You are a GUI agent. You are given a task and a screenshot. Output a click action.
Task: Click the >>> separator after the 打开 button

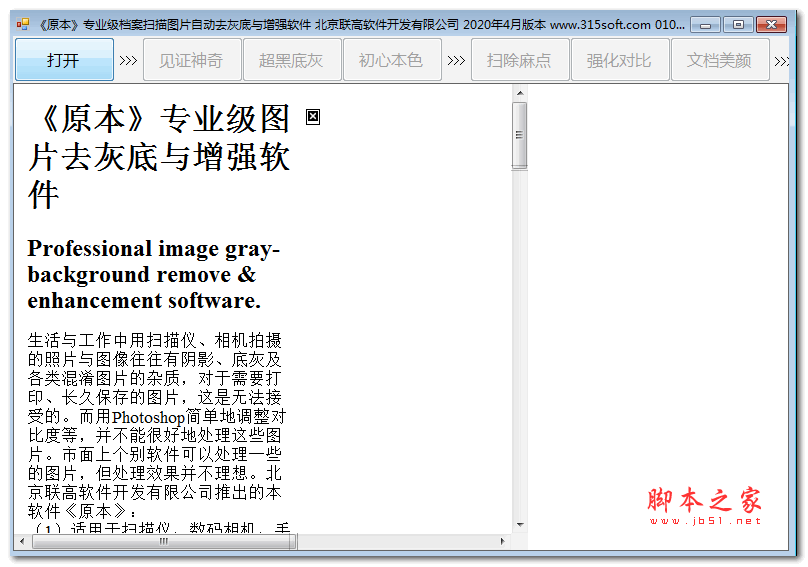[x=128, y=60]
